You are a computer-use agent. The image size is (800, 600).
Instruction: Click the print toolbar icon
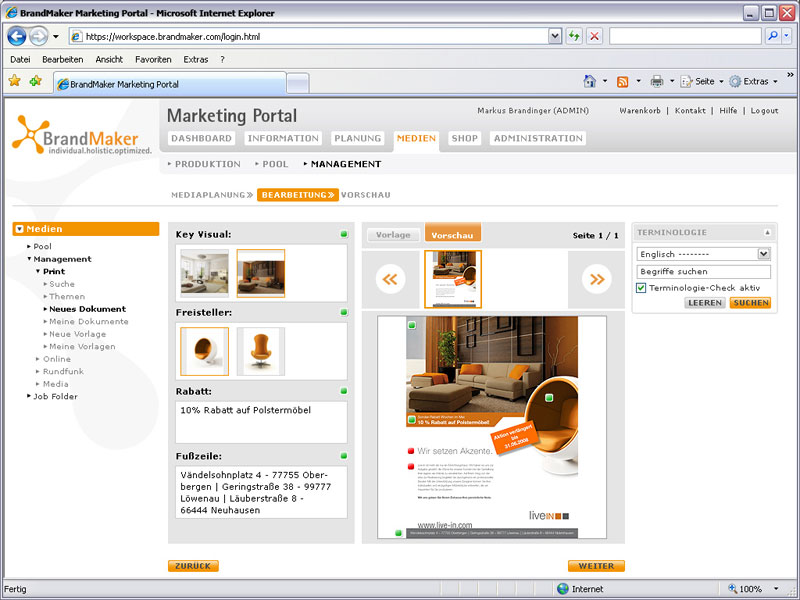[x=657, y=82]
